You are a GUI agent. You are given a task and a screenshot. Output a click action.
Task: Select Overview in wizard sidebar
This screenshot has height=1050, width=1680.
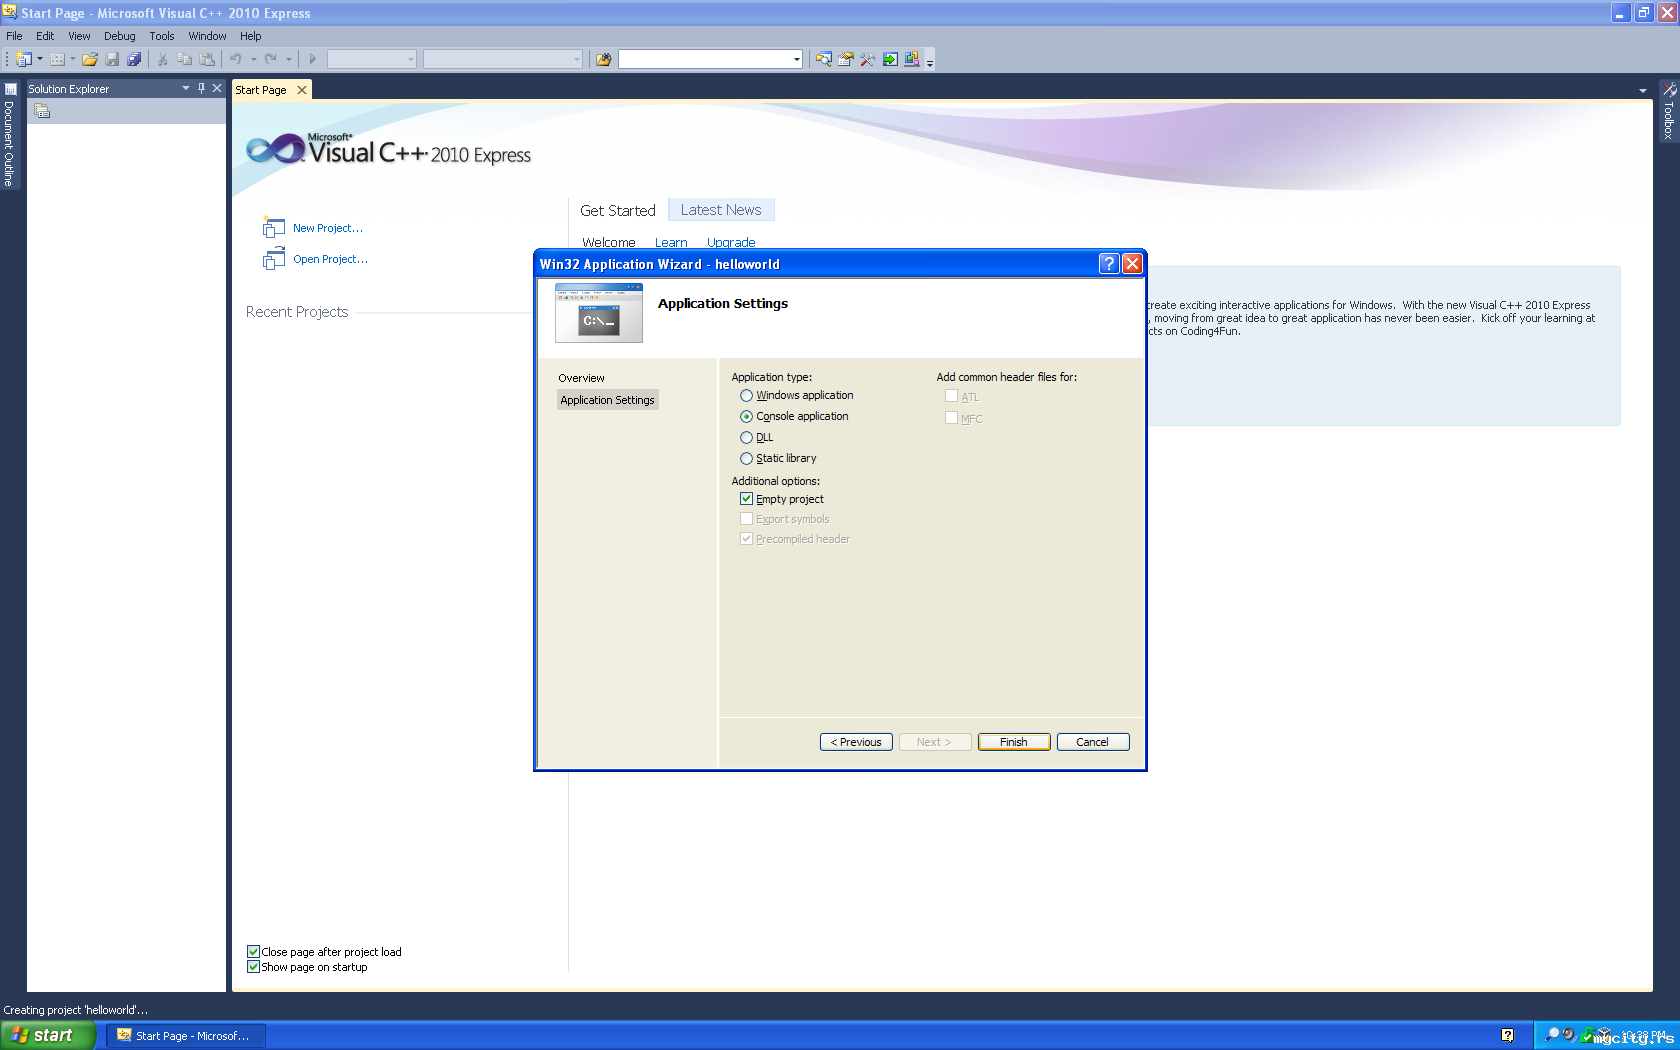click(x=582, y=378)
